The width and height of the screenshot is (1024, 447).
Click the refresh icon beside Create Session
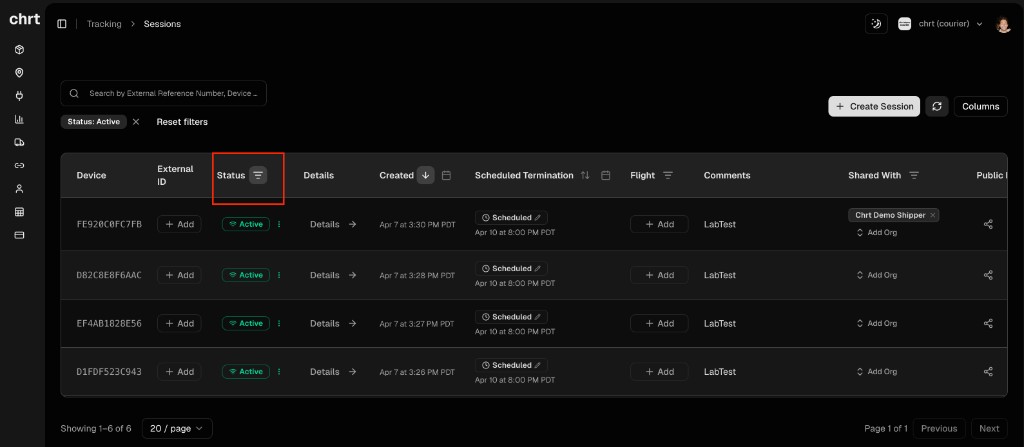pos(936,106)
